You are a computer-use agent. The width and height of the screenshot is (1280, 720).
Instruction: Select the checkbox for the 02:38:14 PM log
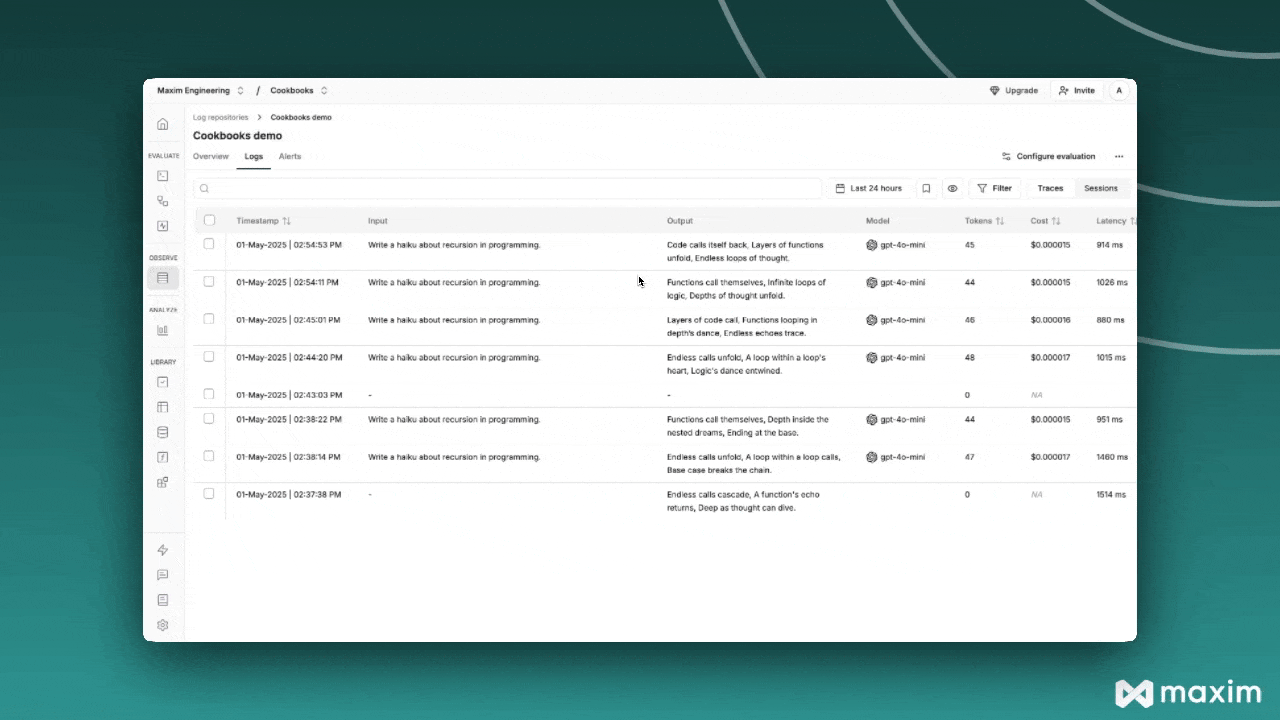click(209, 456)
